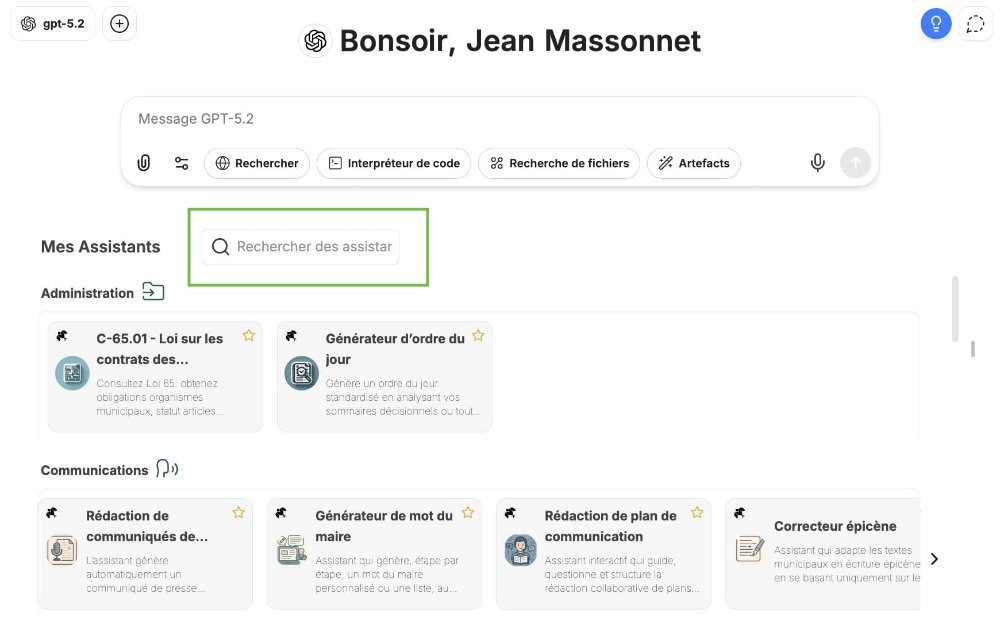1000x632 pixels.
Task: Click the dashed-circle selection icon top right
Action: 975,23
